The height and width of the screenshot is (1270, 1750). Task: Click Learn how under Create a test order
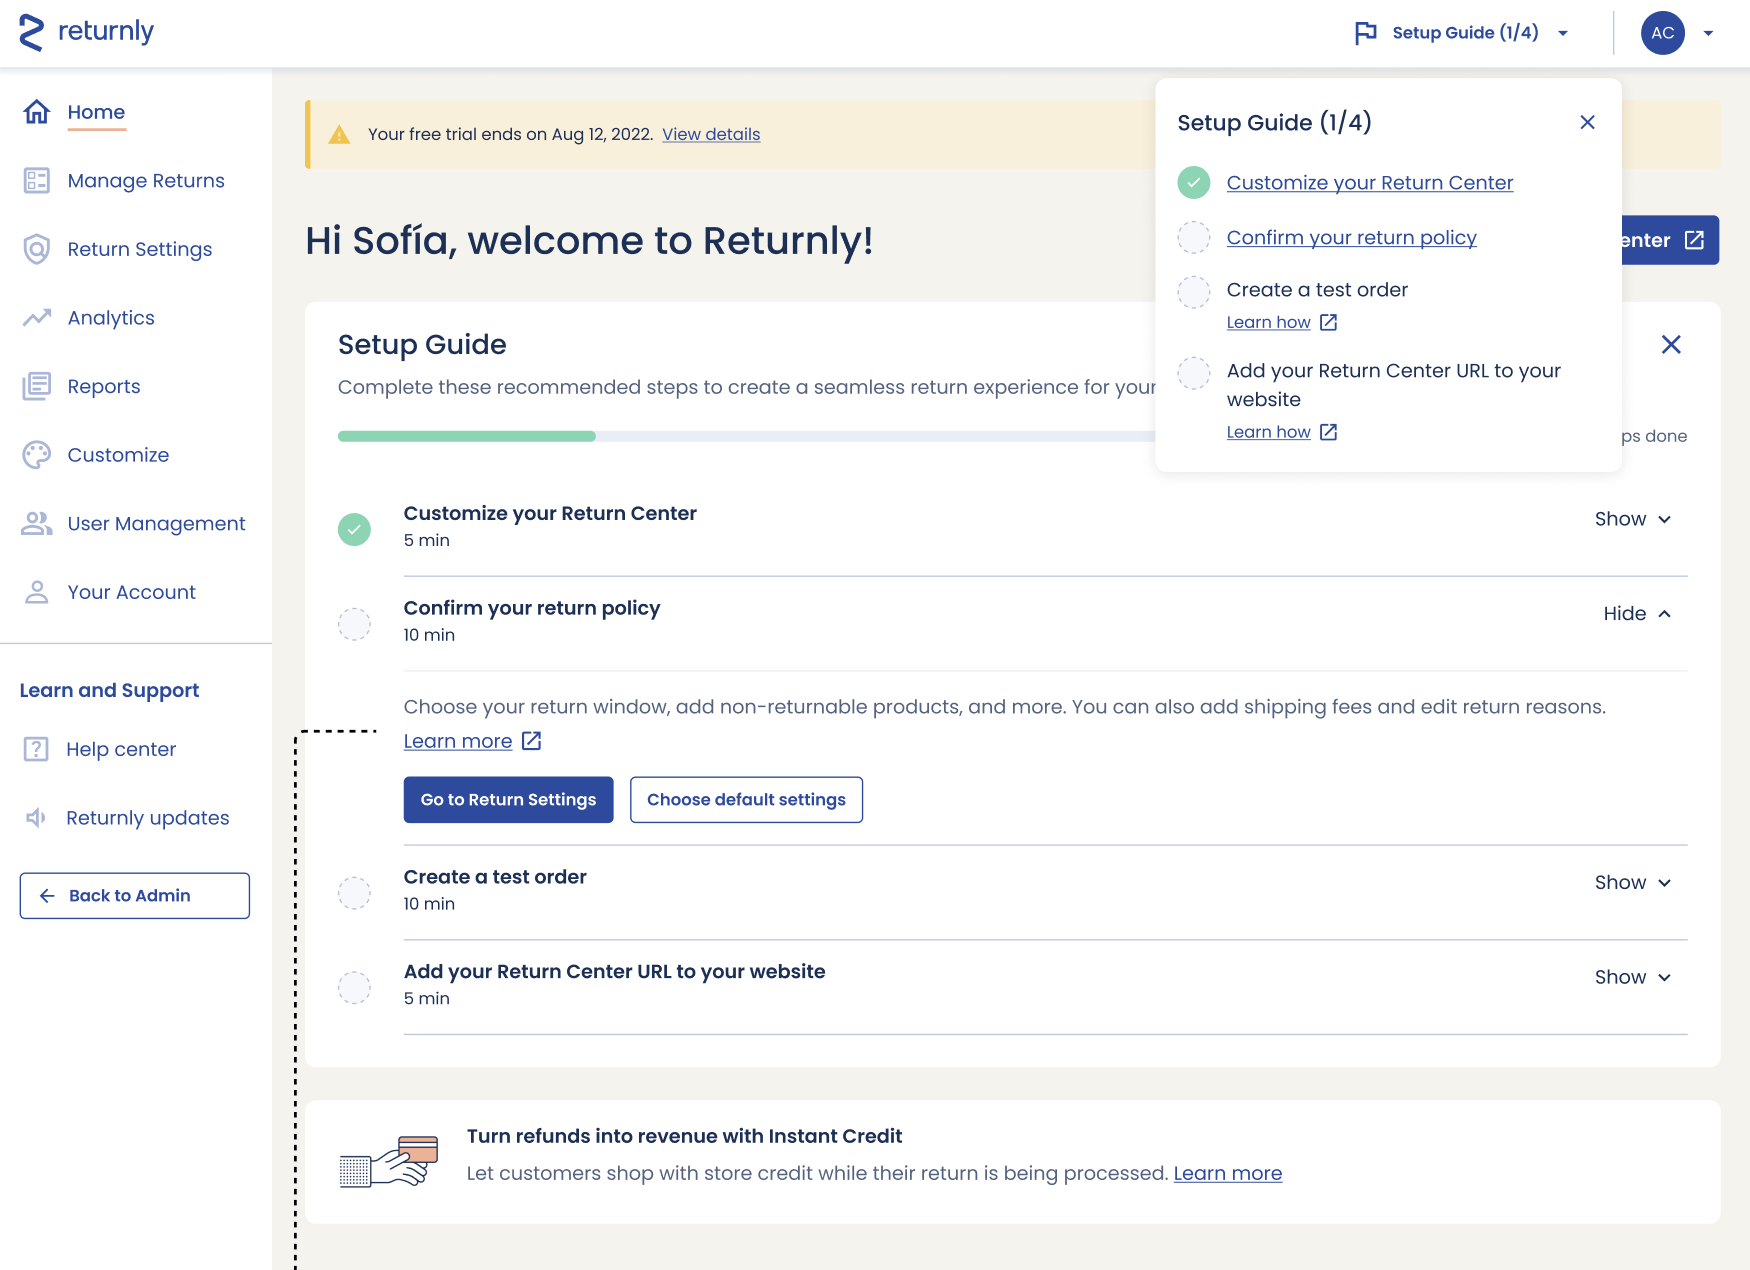pos(1268,322)
